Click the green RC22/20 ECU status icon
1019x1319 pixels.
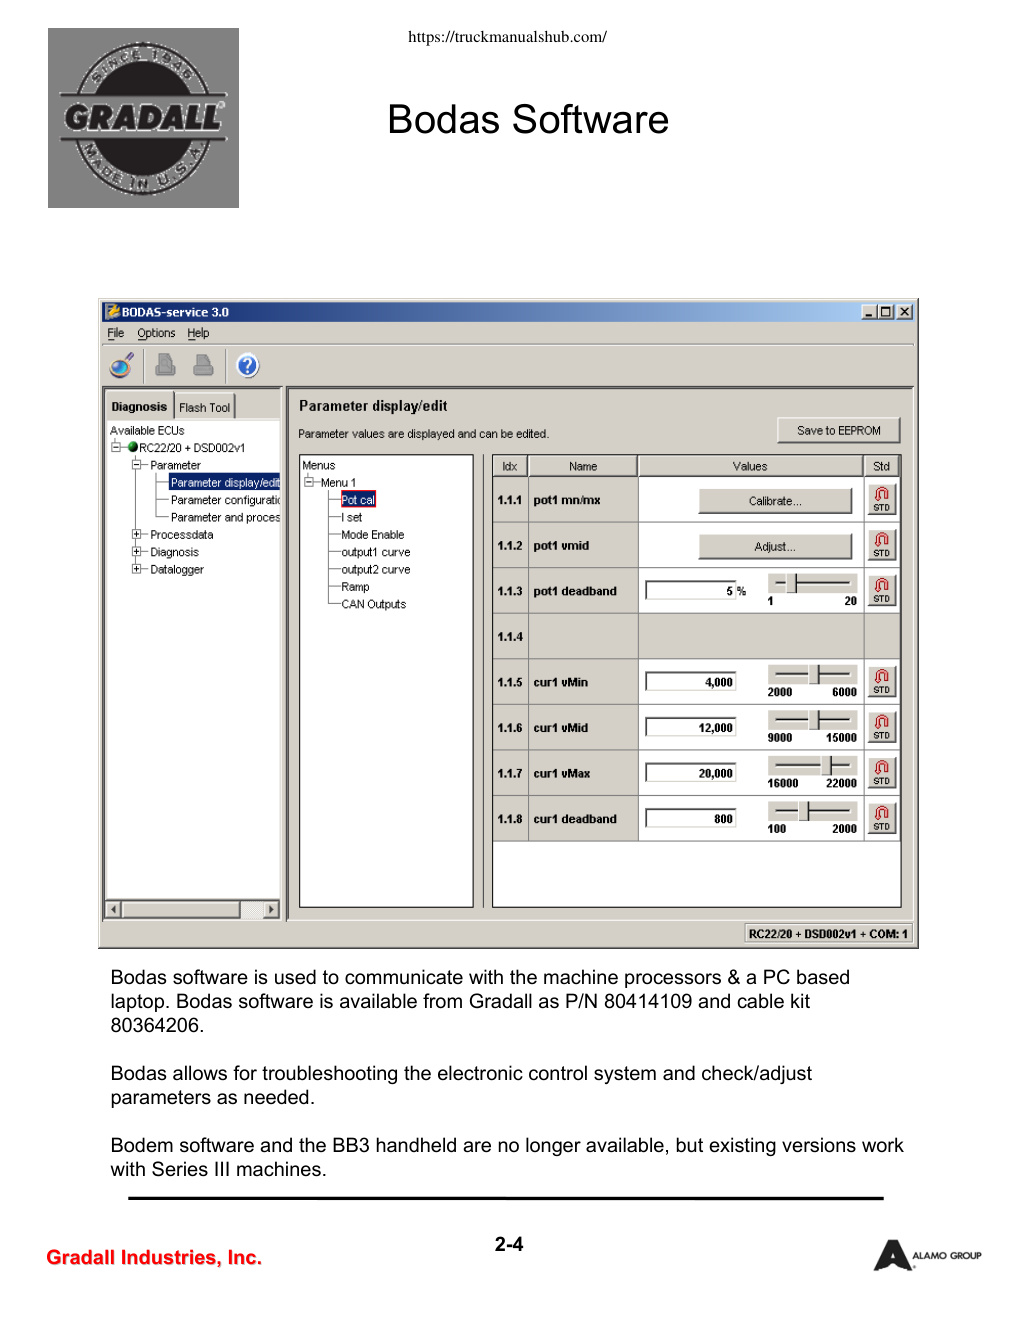tap(133, 448)
